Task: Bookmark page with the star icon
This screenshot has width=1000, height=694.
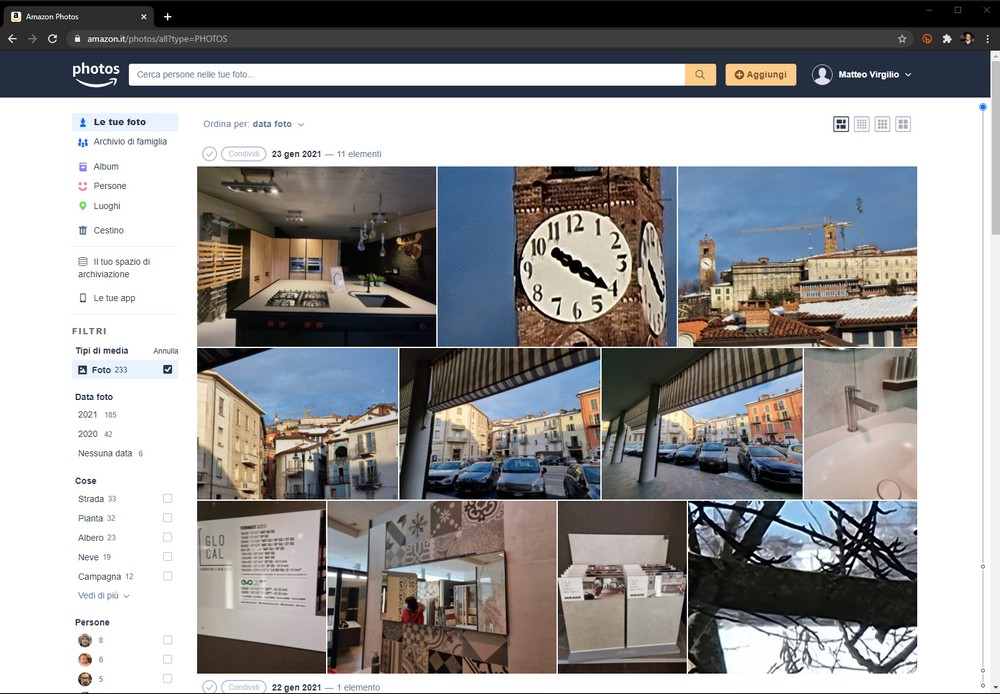Action: pyautogui.click(x=902, y=39)
